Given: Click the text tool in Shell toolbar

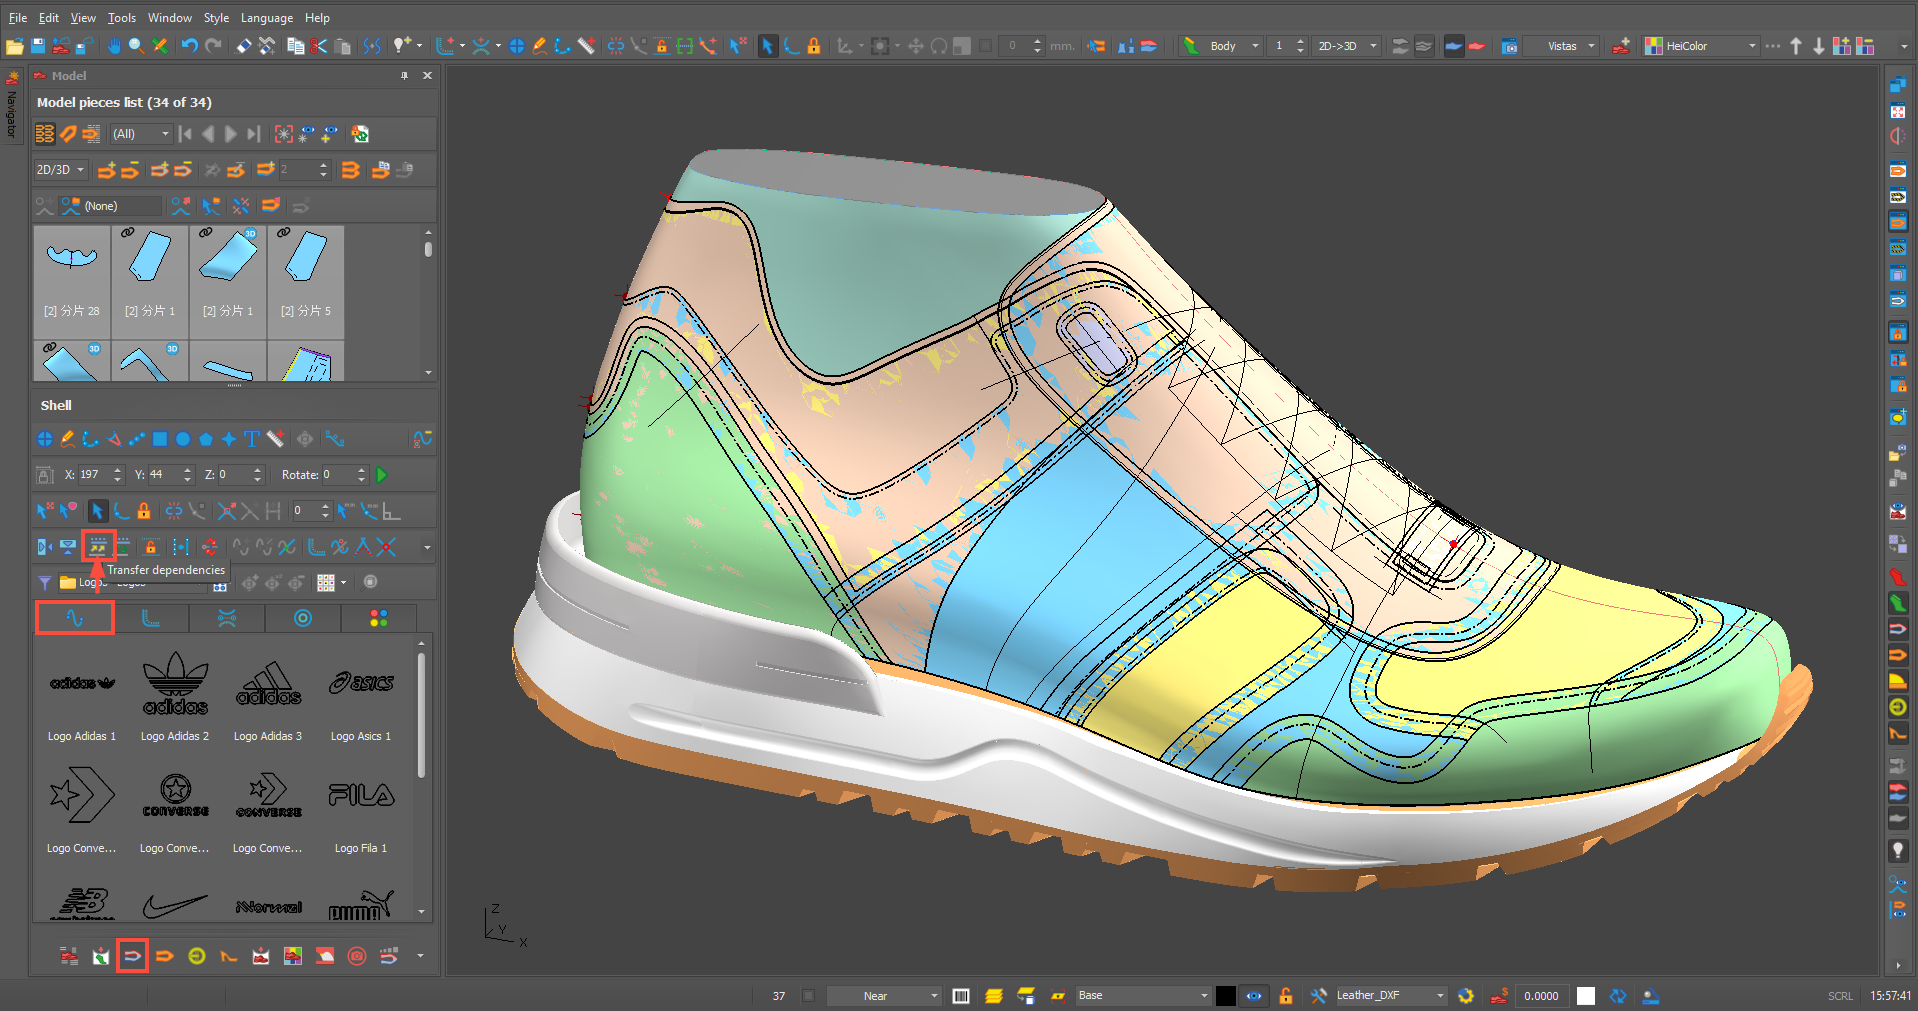Looking at the screenshot, I should coord(251,439).
